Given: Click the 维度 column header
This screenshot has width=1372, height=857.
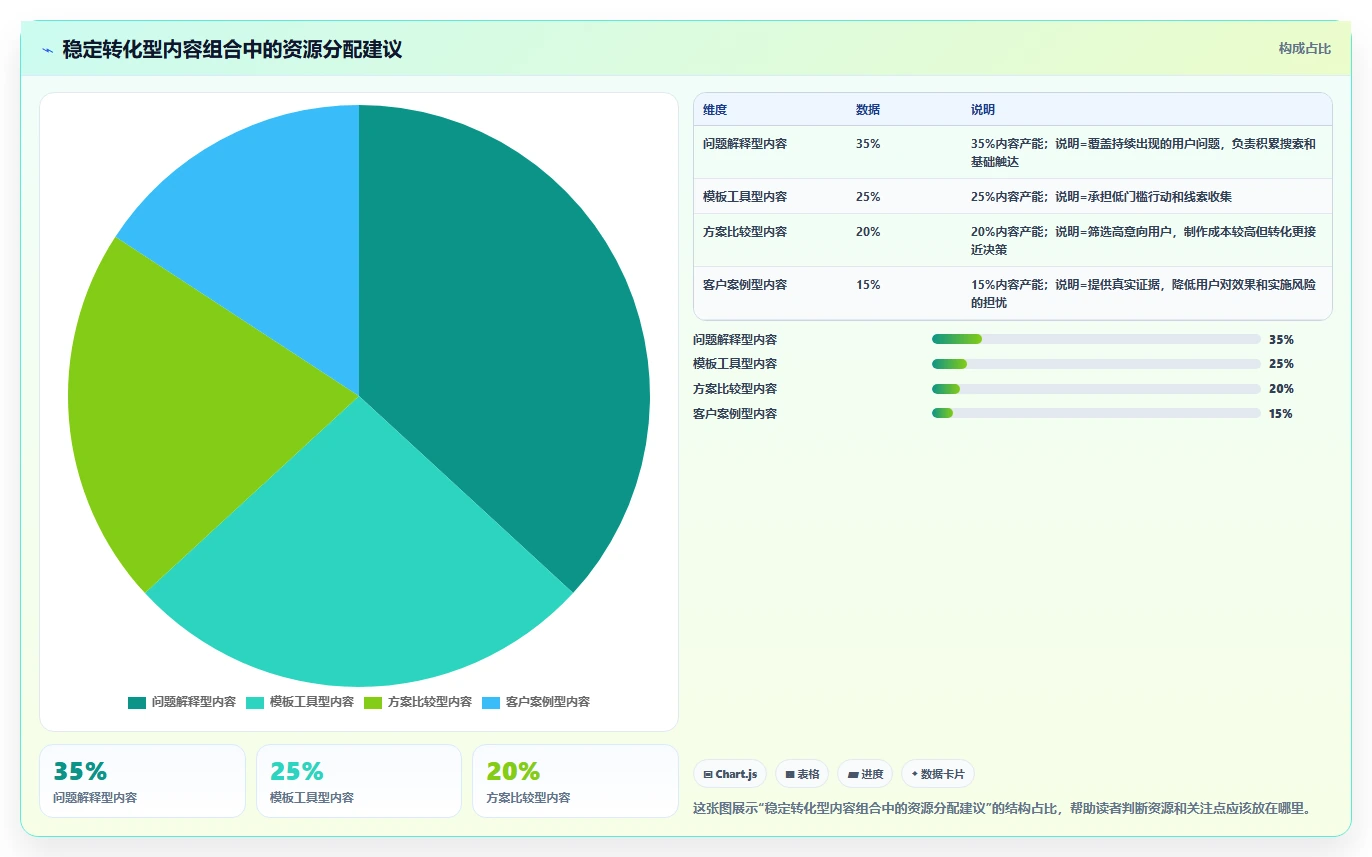Looking at the screenshot, I should click(x=715, y=110).
